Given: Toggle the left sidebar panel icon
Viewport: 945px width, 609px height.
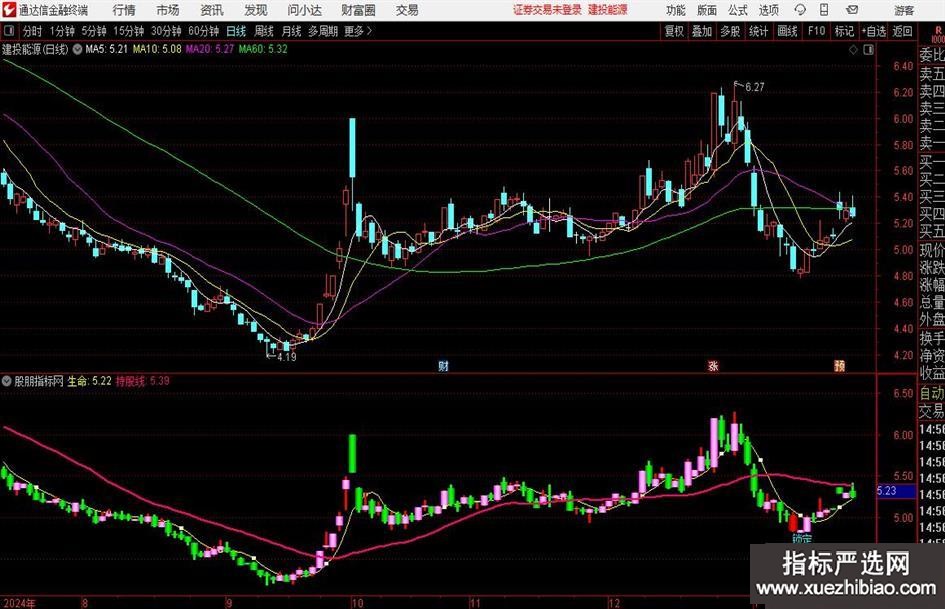Looking at the screenshot, I should point(8,31).
